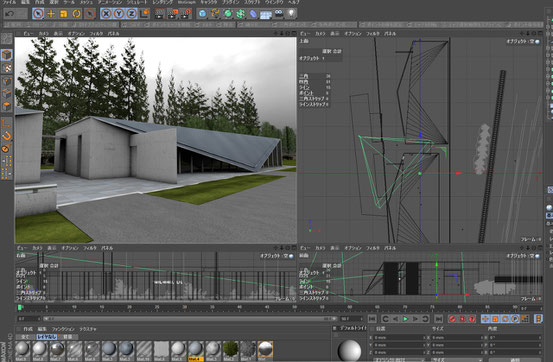
Task: Select the レイヤなし material tab
Action: [x=47, y=337]
